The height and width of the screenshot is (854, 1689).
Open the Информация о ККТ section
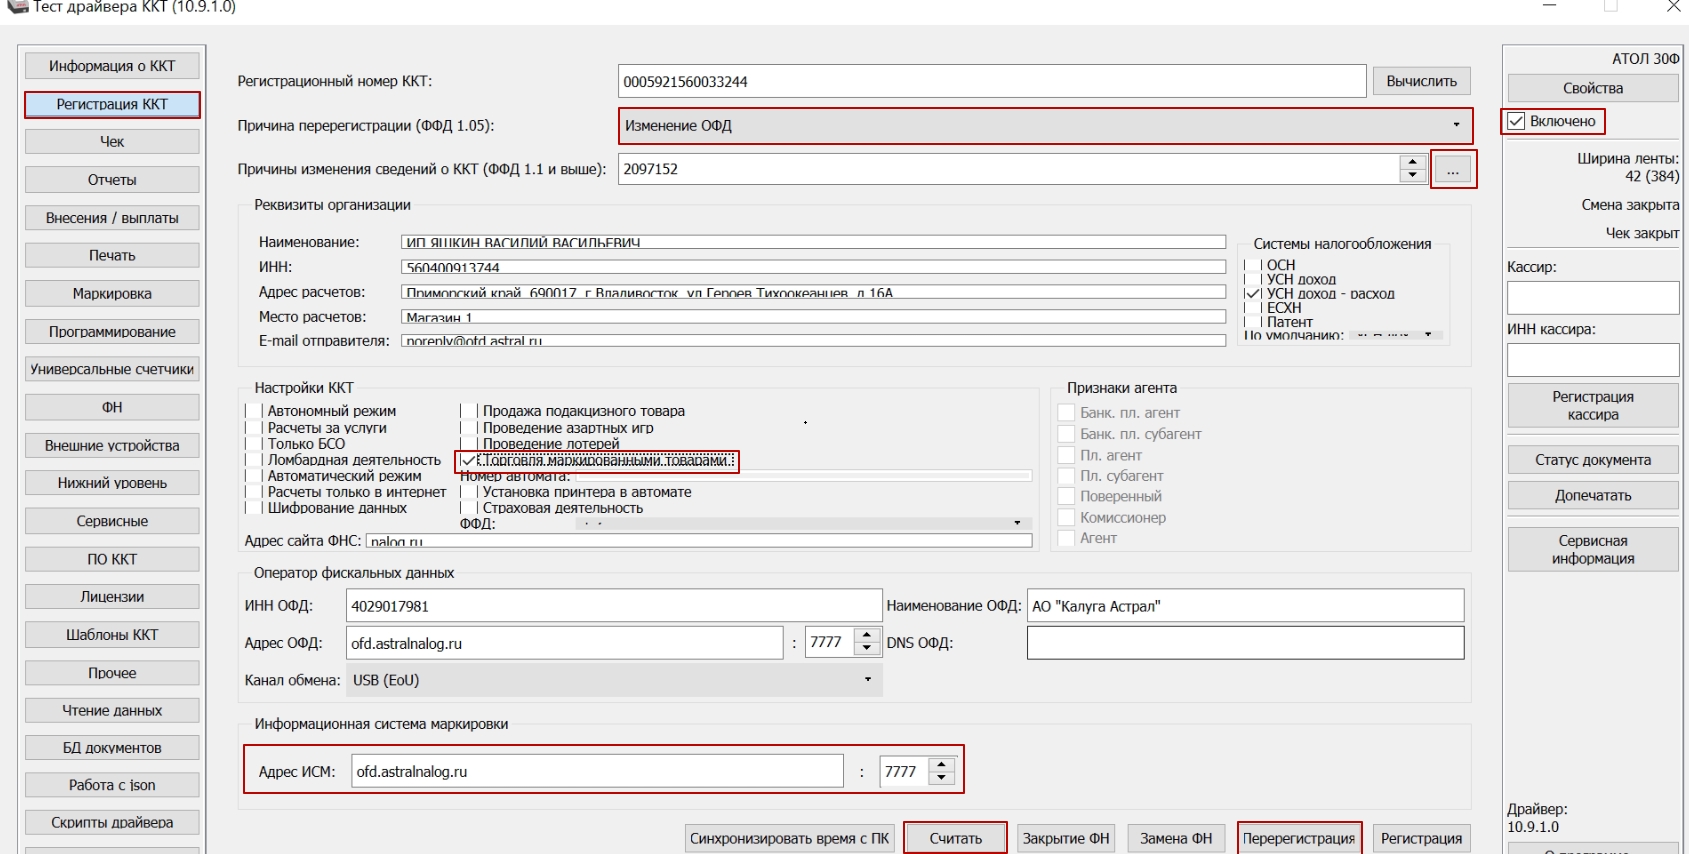[112, 66]
